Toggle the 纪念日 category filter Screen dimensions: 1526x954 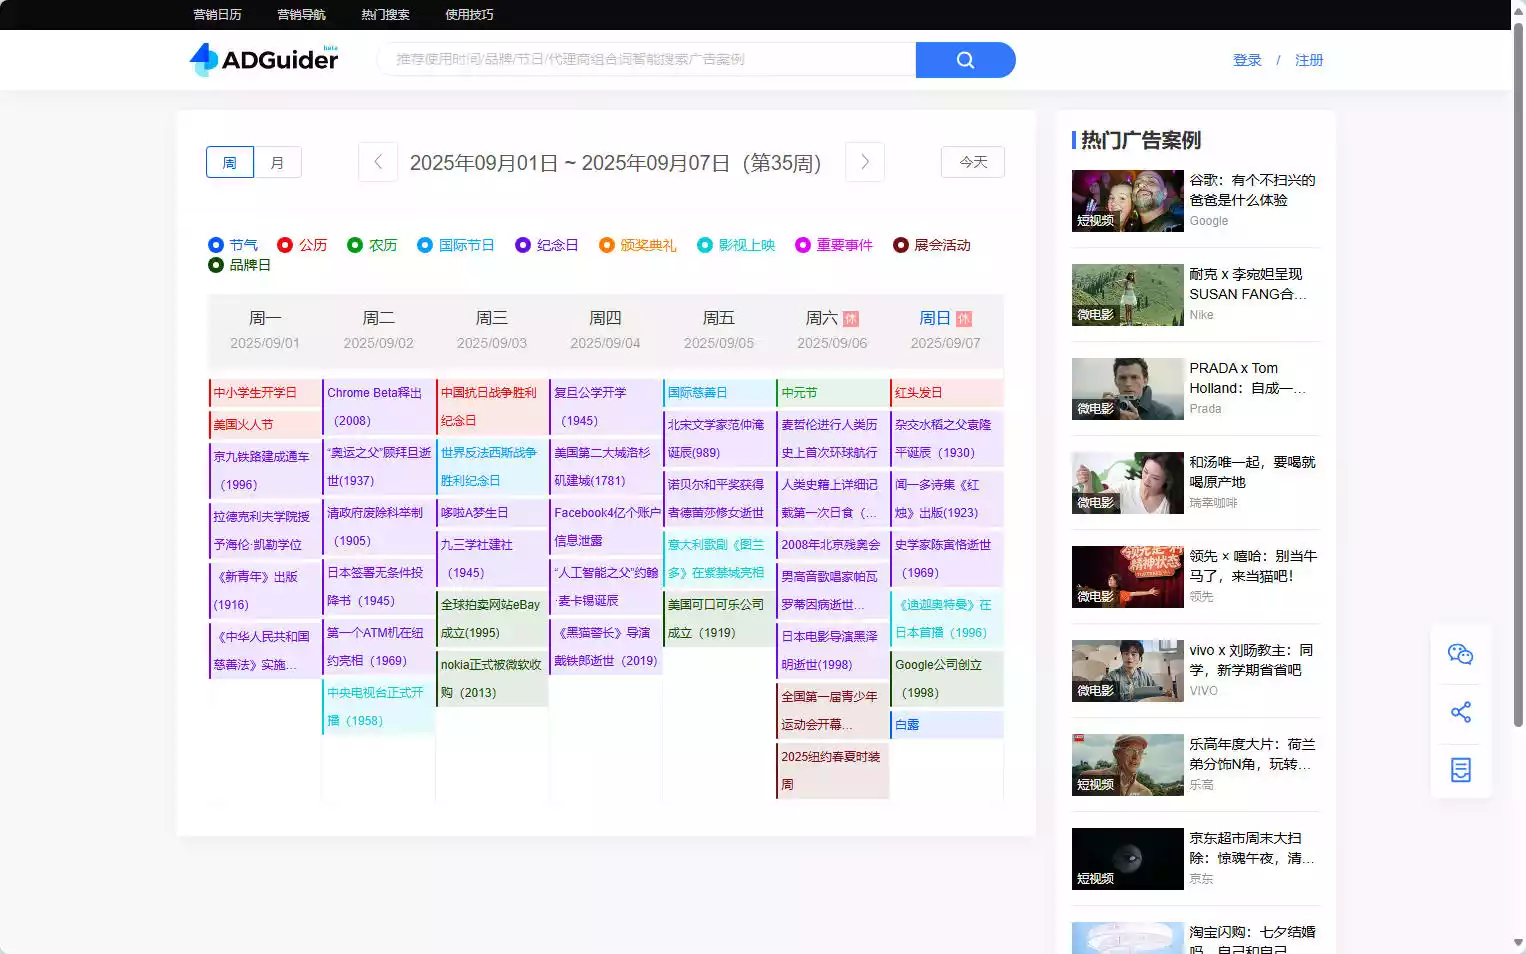[547, 245]
